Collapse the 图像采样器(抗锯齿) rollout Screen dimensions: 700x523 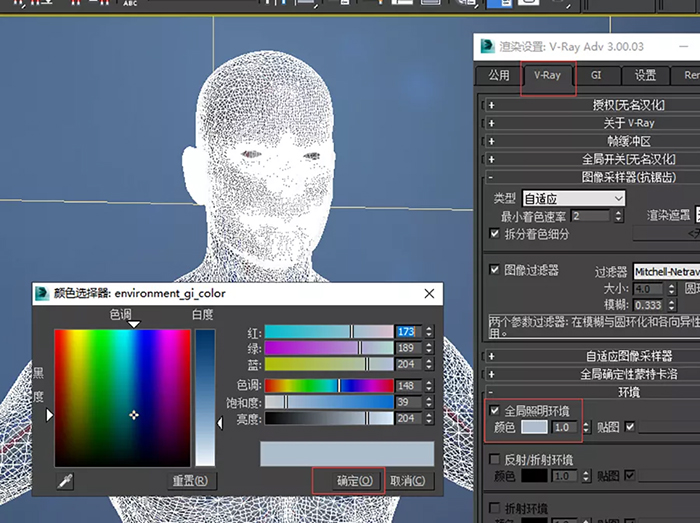pos(594,177)
